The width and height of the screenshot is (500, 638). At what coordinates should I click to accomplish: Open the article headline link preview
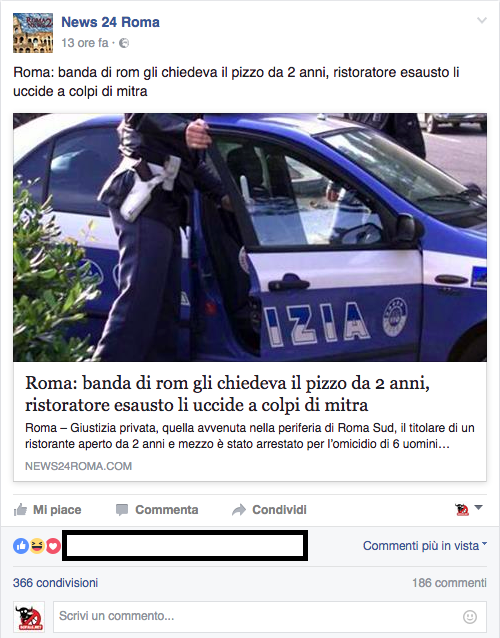click(x=227, y=393)
